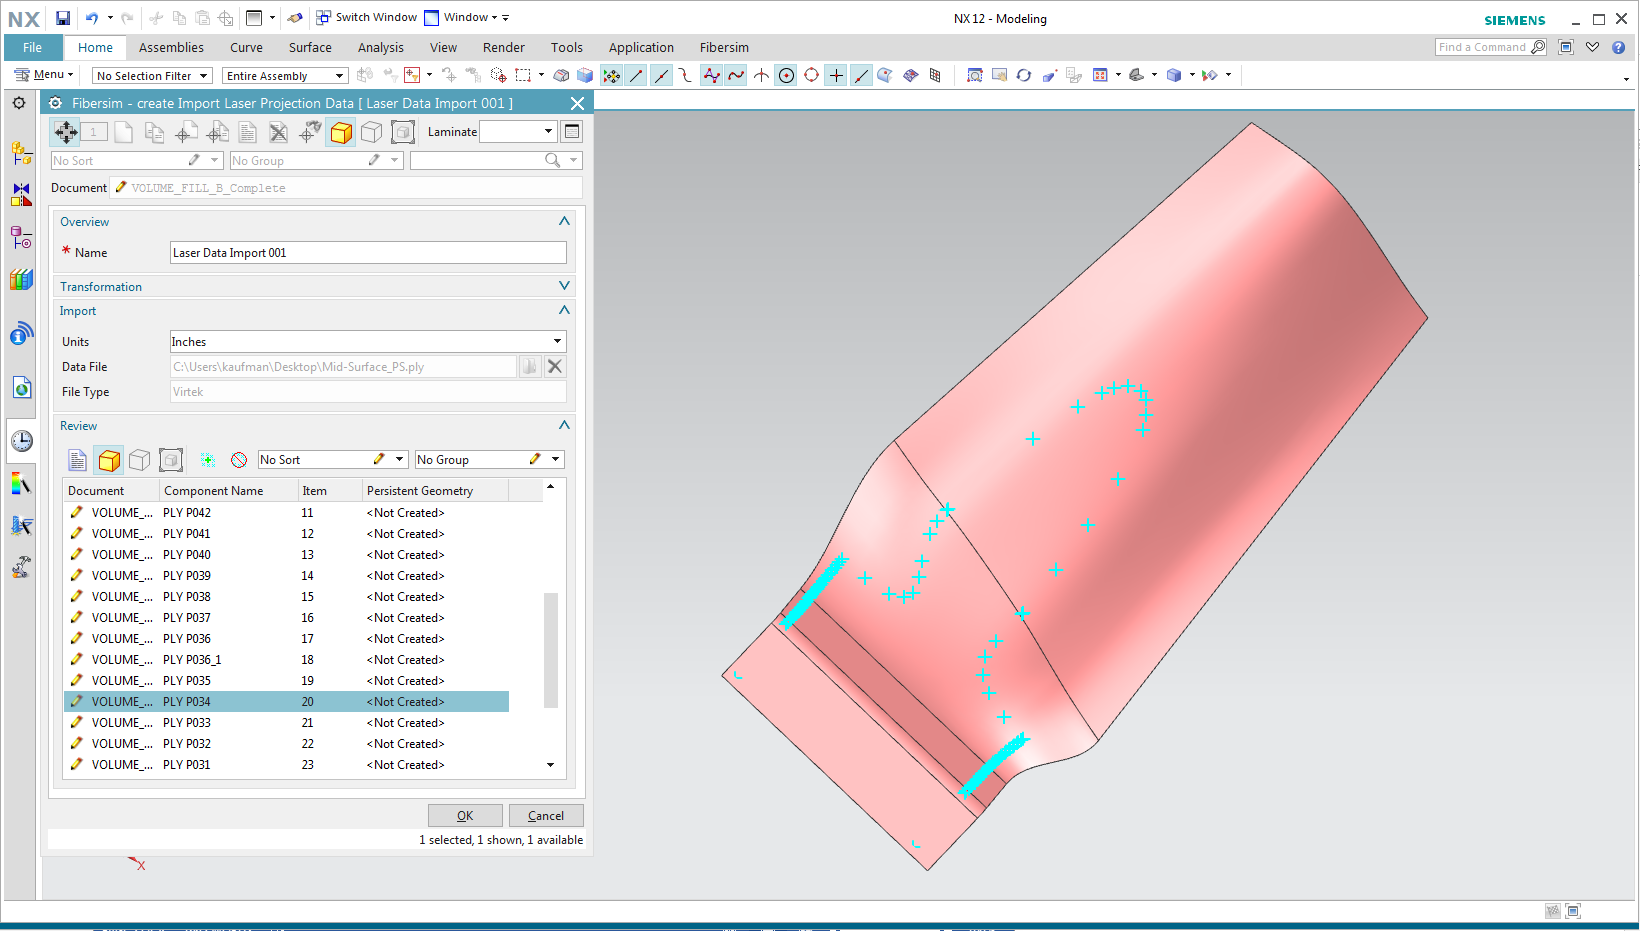
Task: Open the No Selection Filter dropdown
Action: point(152,76)
